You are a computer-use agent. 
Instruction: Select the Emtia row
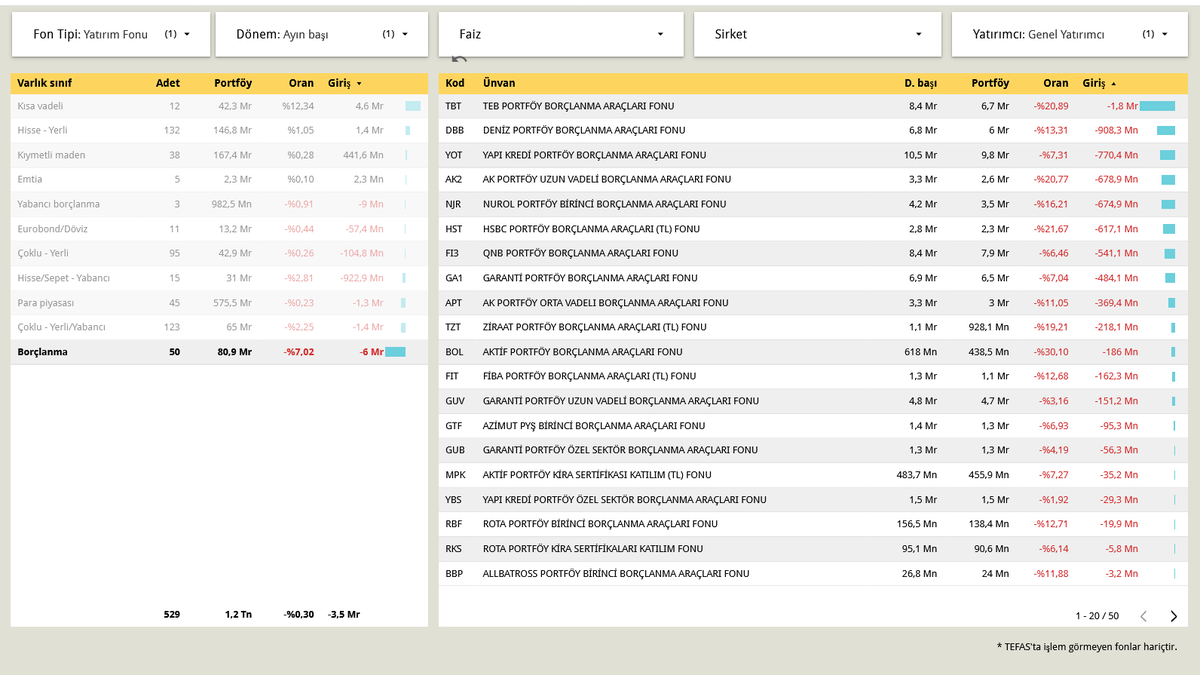pyautogui.click(x=219, y=179)
